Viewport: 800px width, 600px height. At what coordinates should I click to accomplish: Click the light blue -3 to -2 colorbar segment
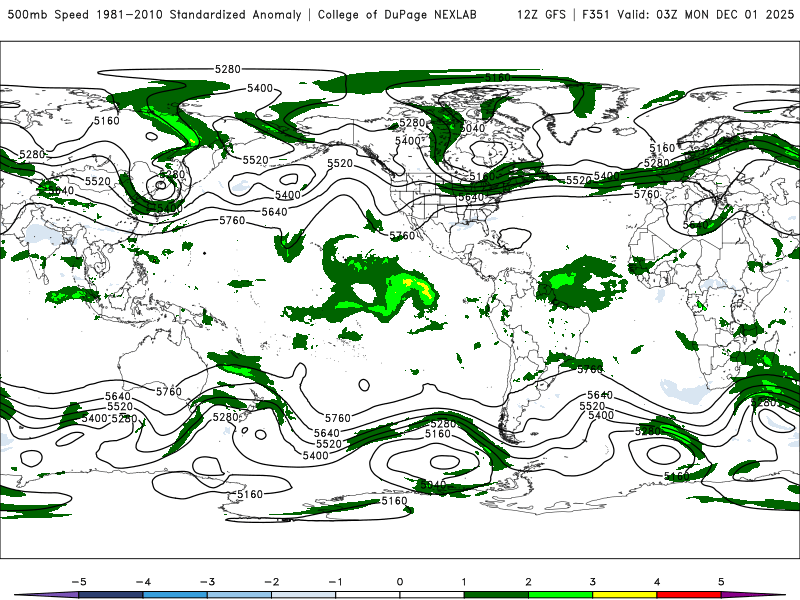[x=239, y=595]
